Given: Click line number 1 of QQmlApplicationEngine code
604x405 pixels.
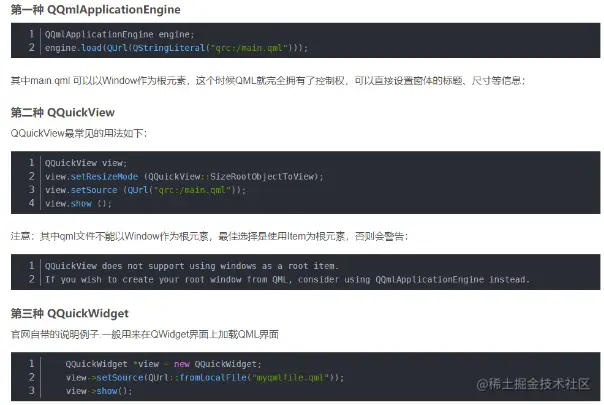Looking at the screenshot, I should click(x=32, y=34).
